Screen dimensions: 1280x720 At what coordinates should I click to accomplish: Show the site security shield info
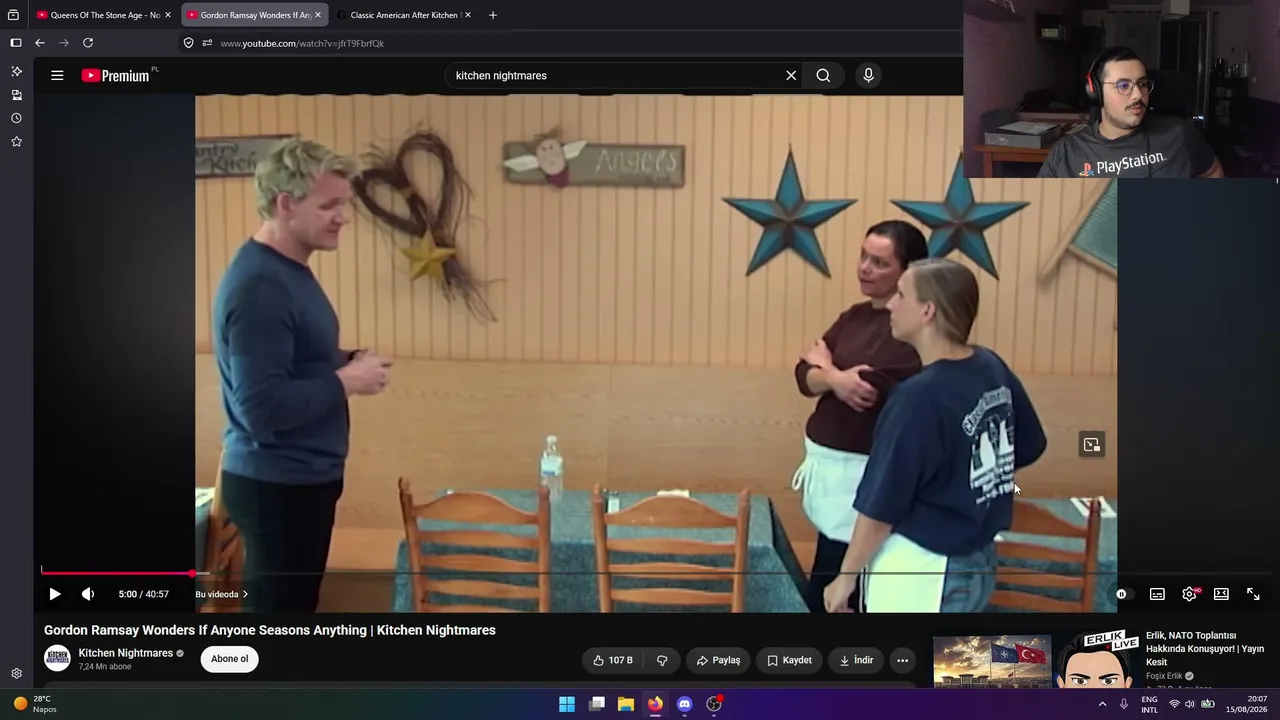click(x=188, y=43)
